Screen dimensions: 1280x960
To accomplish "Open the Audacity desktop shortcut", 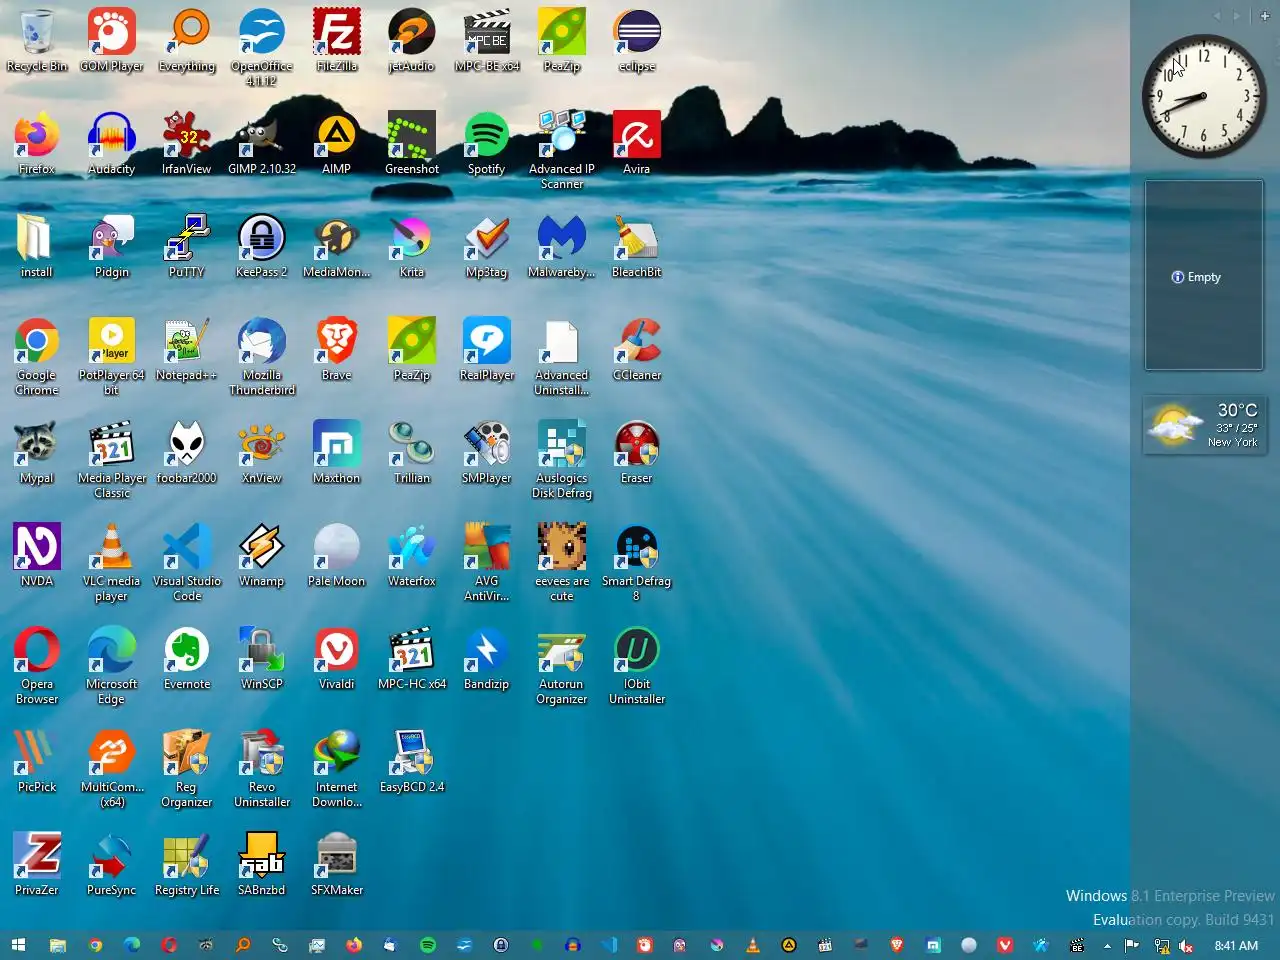I will pos(112,144).
